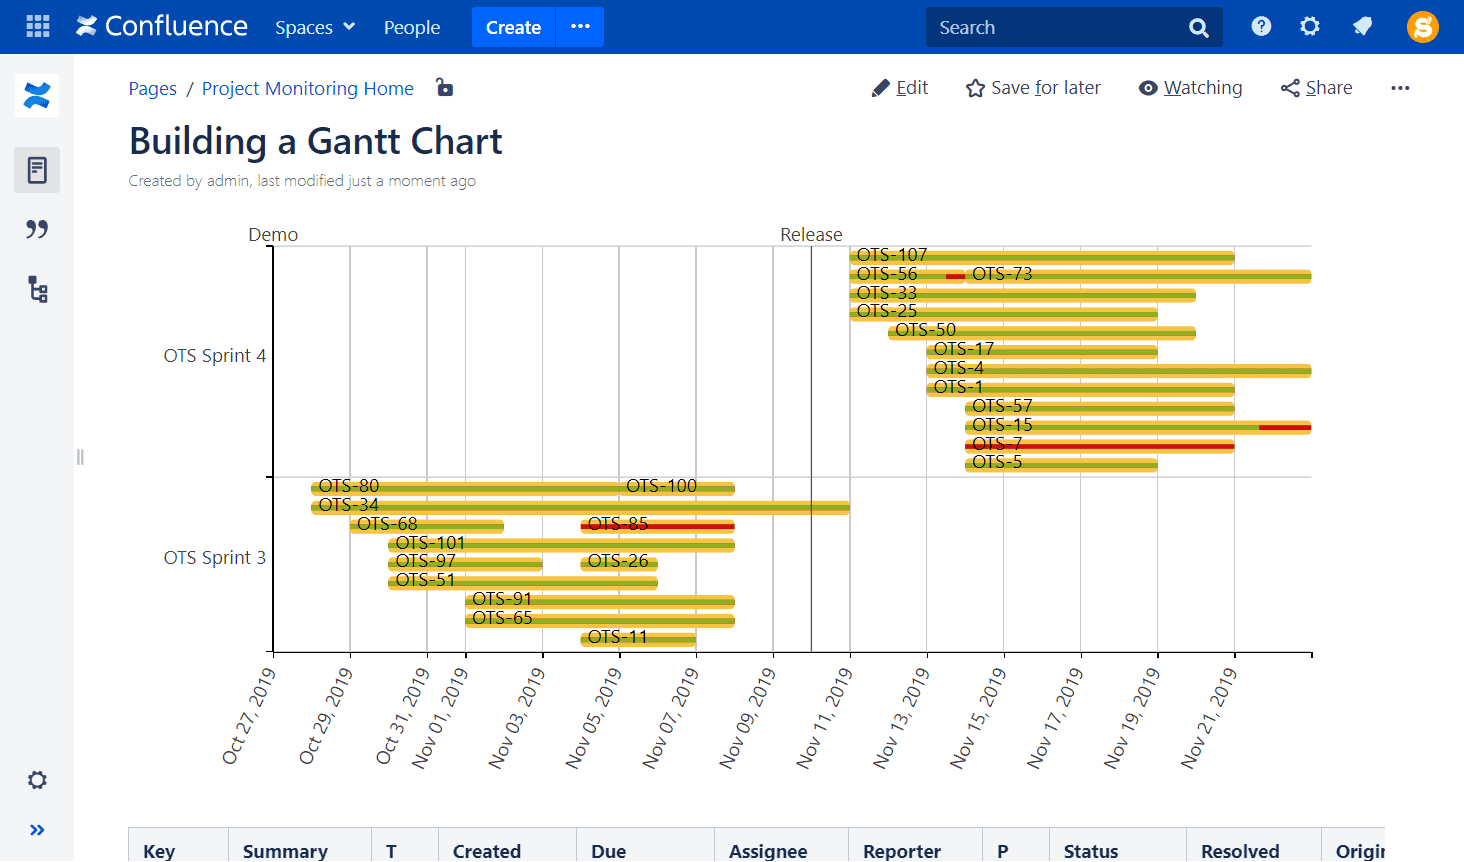Open your profile avatar menu

point(1422,27)
